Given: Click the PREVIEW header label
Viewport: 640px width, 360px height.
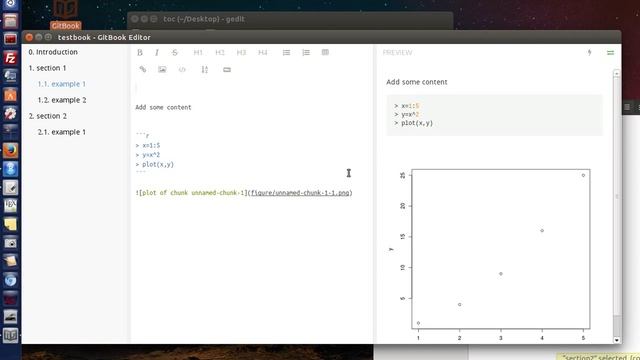Looking at the screenshot, I should (397, 52).
